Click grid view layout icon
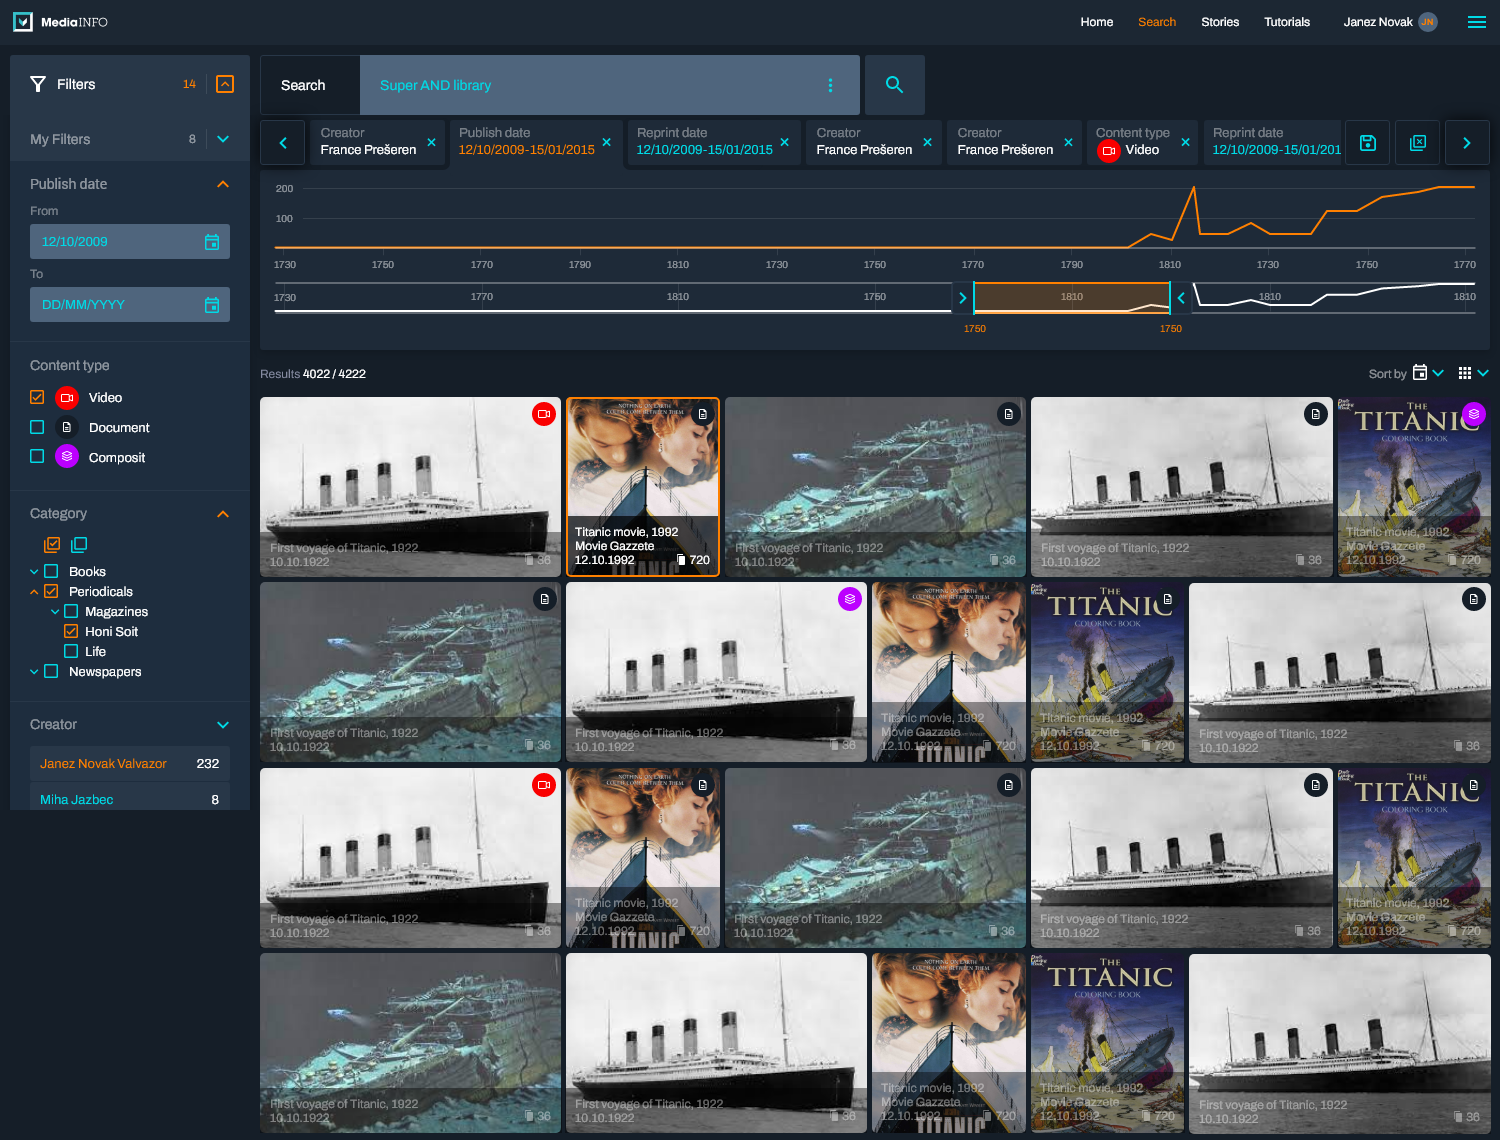1500x1140 pixels. pyautogui.click(x=1465, y=373)
